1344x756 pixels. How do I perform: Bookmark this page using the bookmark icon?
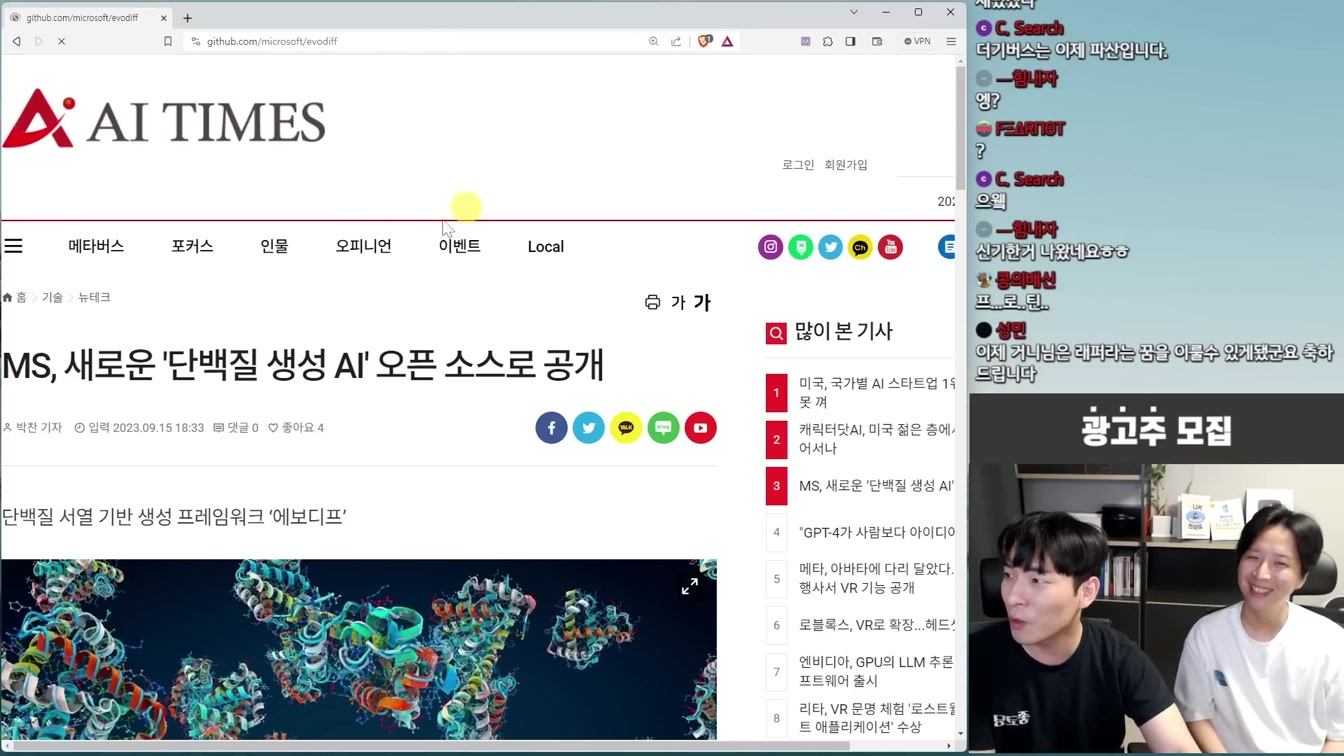[x=168, y=41]
